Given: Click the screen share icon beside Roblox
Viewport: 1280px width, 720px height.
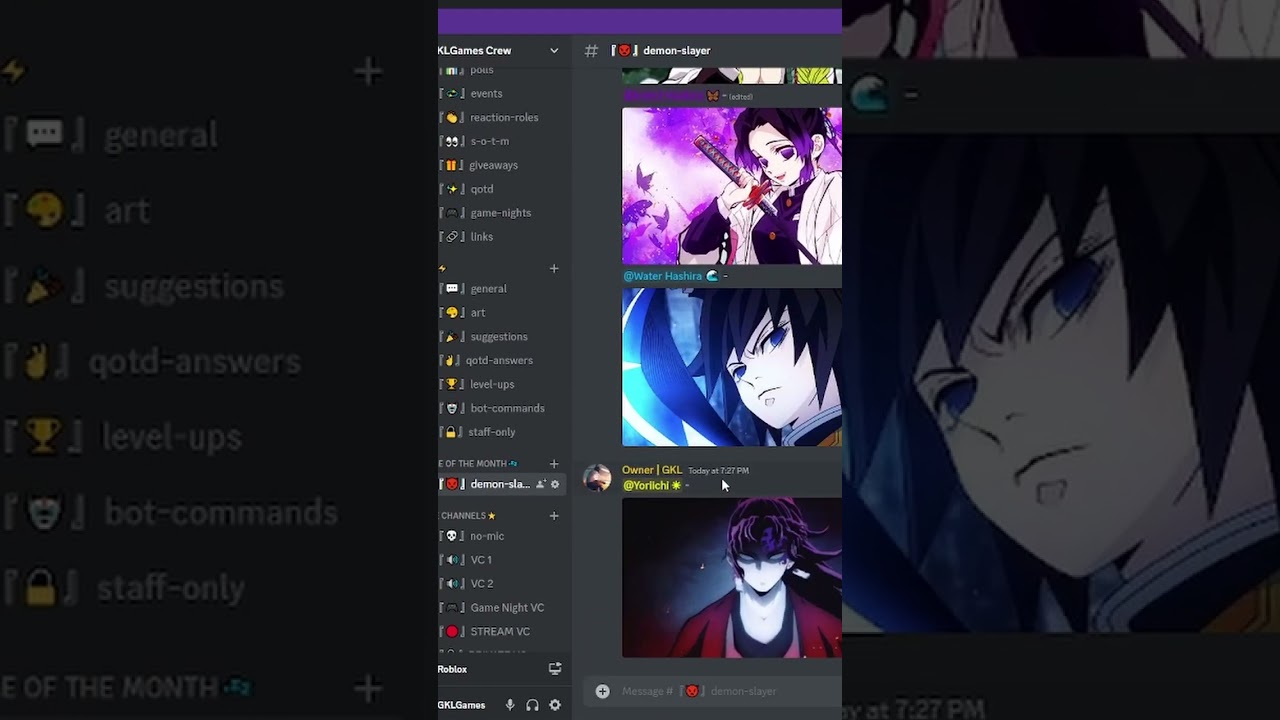Looking at the screenshot, I should (555, 669).
